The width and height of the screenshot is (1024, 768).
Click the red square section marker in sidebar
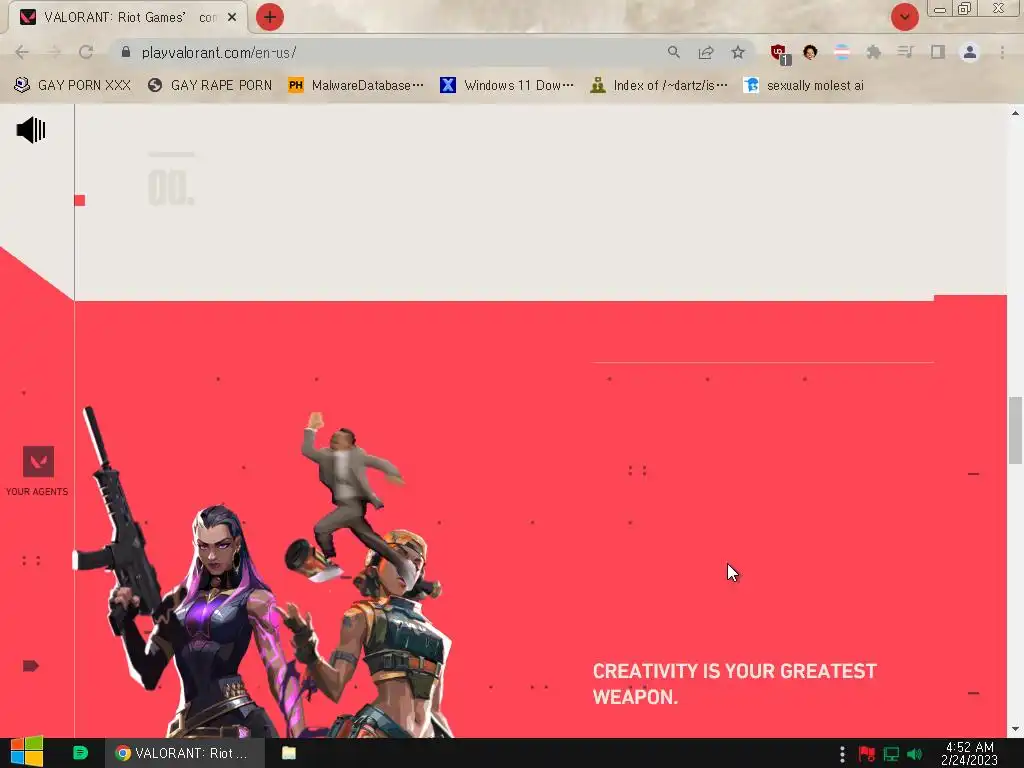(x=80, y=200)
